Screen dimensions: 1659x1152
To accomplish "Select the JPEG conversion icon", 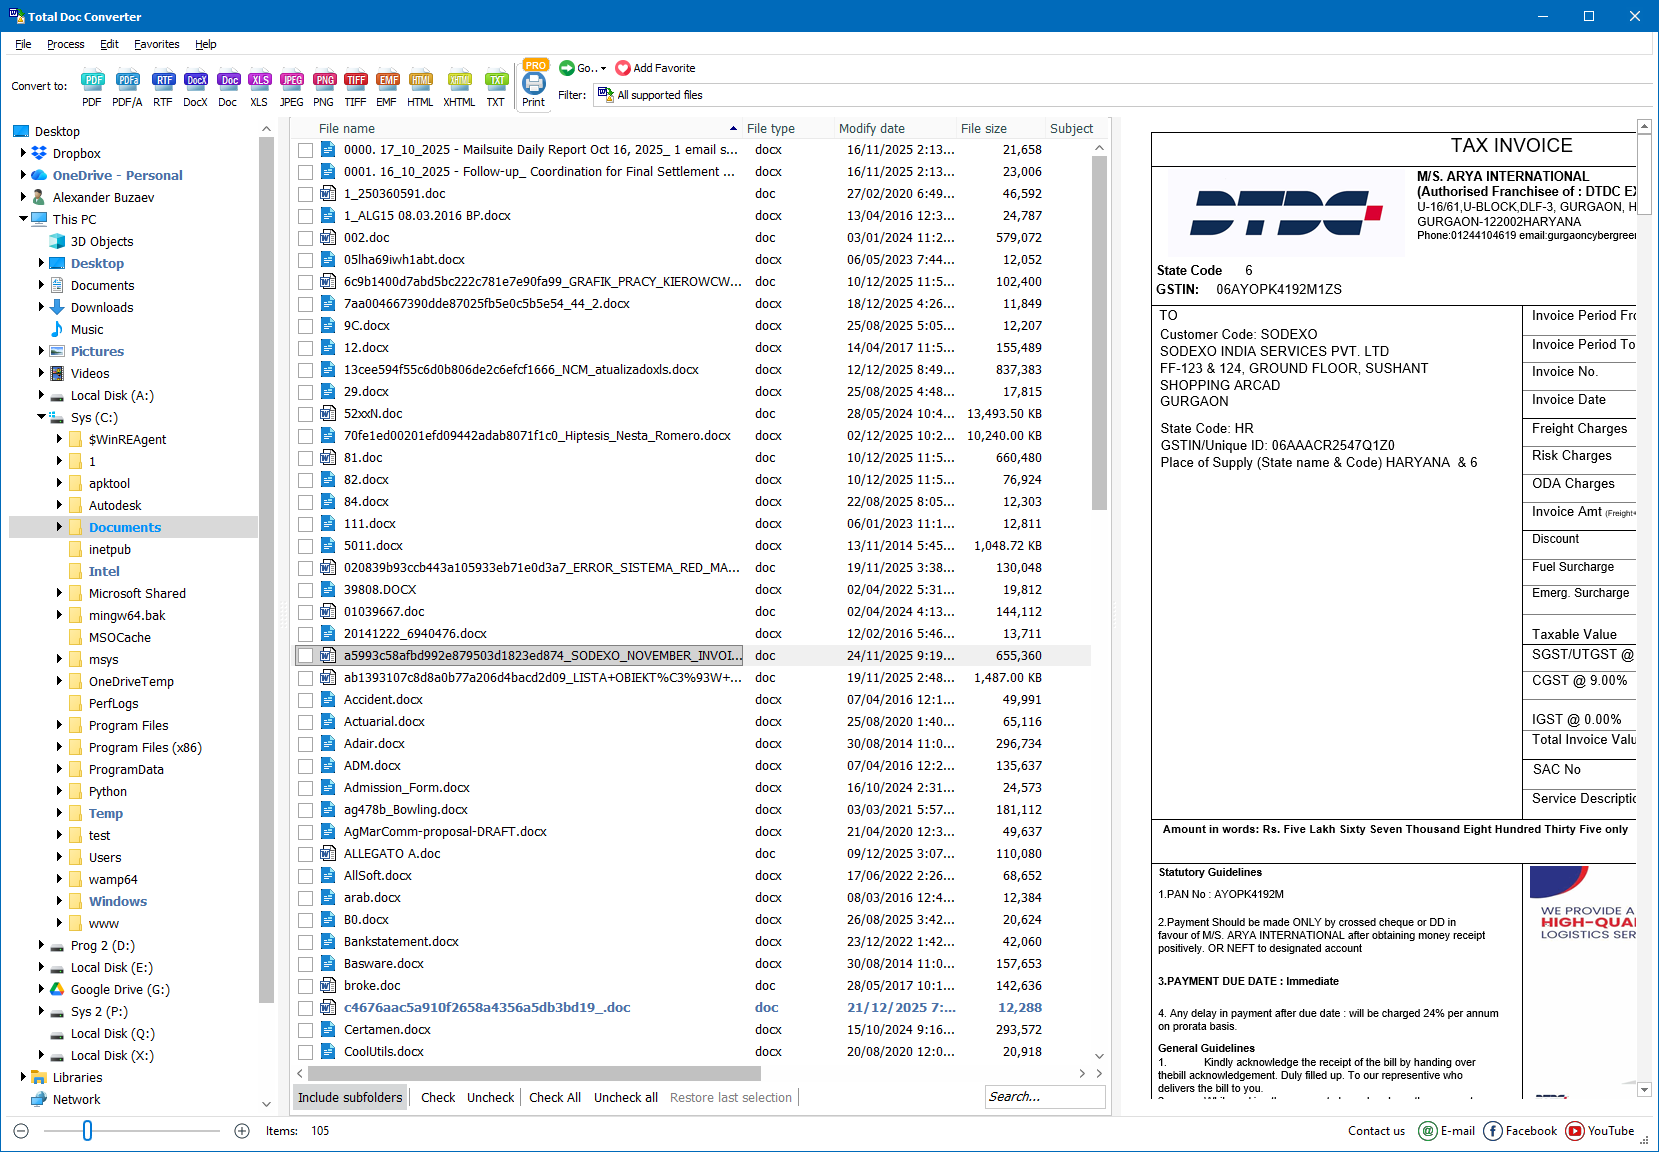I will 291,86.
